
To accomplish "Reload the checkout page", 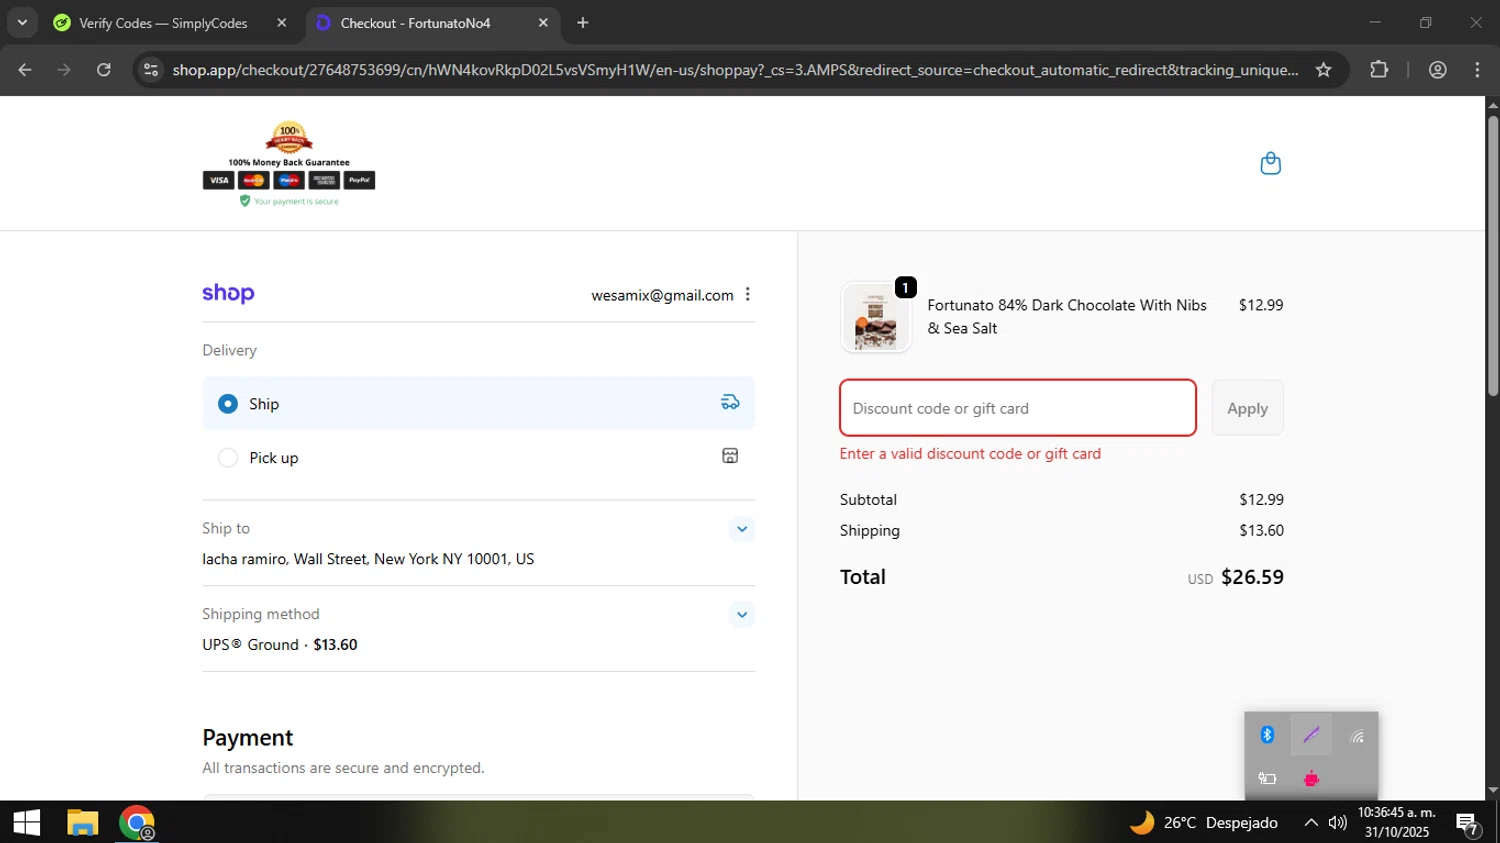I will pyautogui.click(x=104, y=69).
